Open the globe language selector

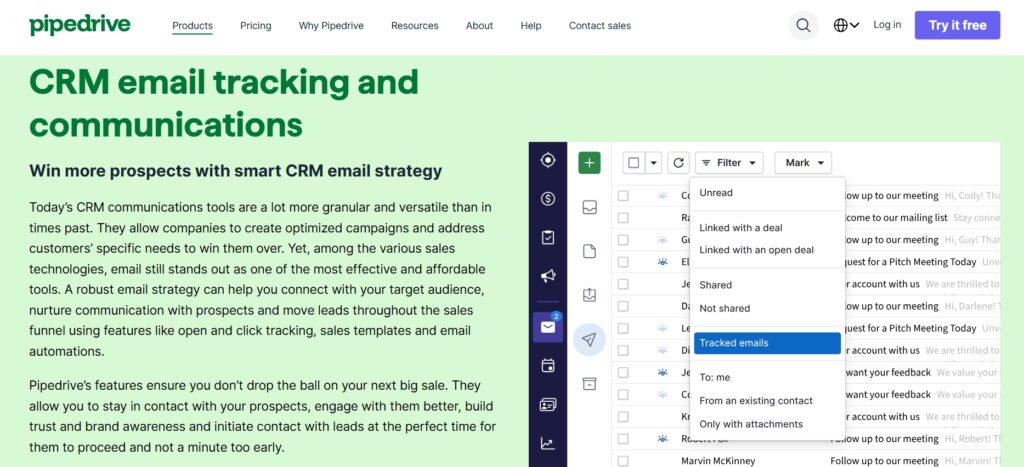pyautogui.click(x=846, y=25)
